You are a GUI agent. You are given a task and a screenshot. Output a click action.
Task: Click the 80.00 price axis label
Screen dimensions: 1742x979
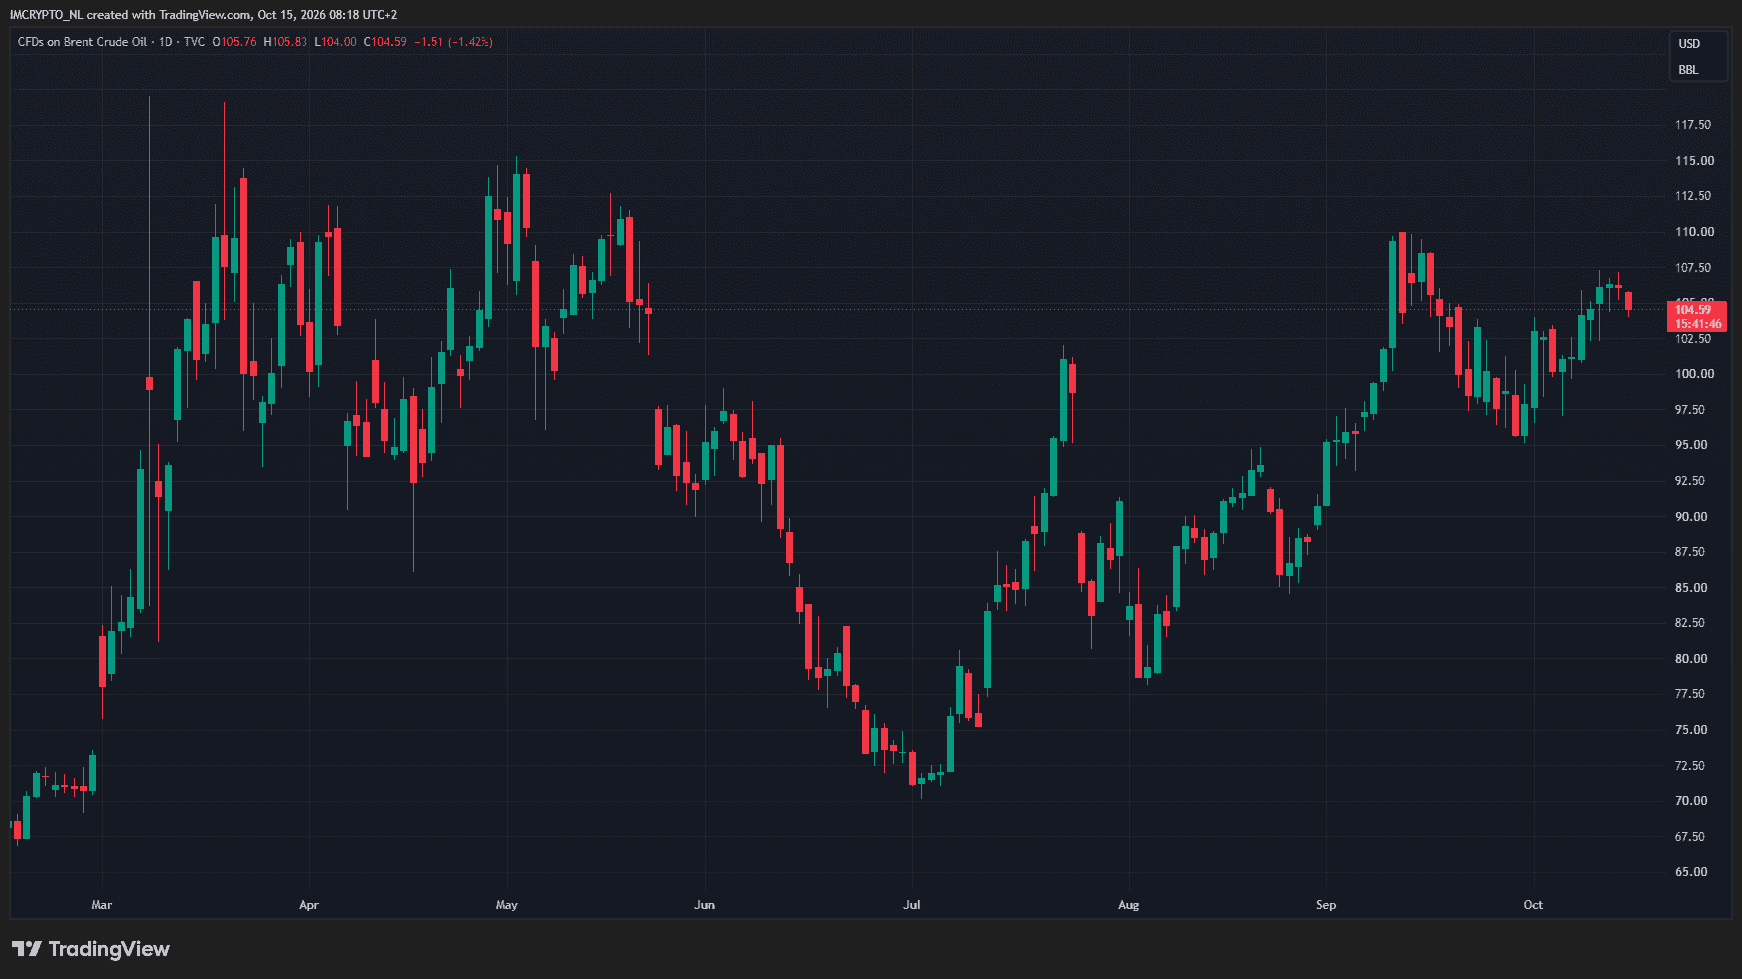[x=1691, y=659]
